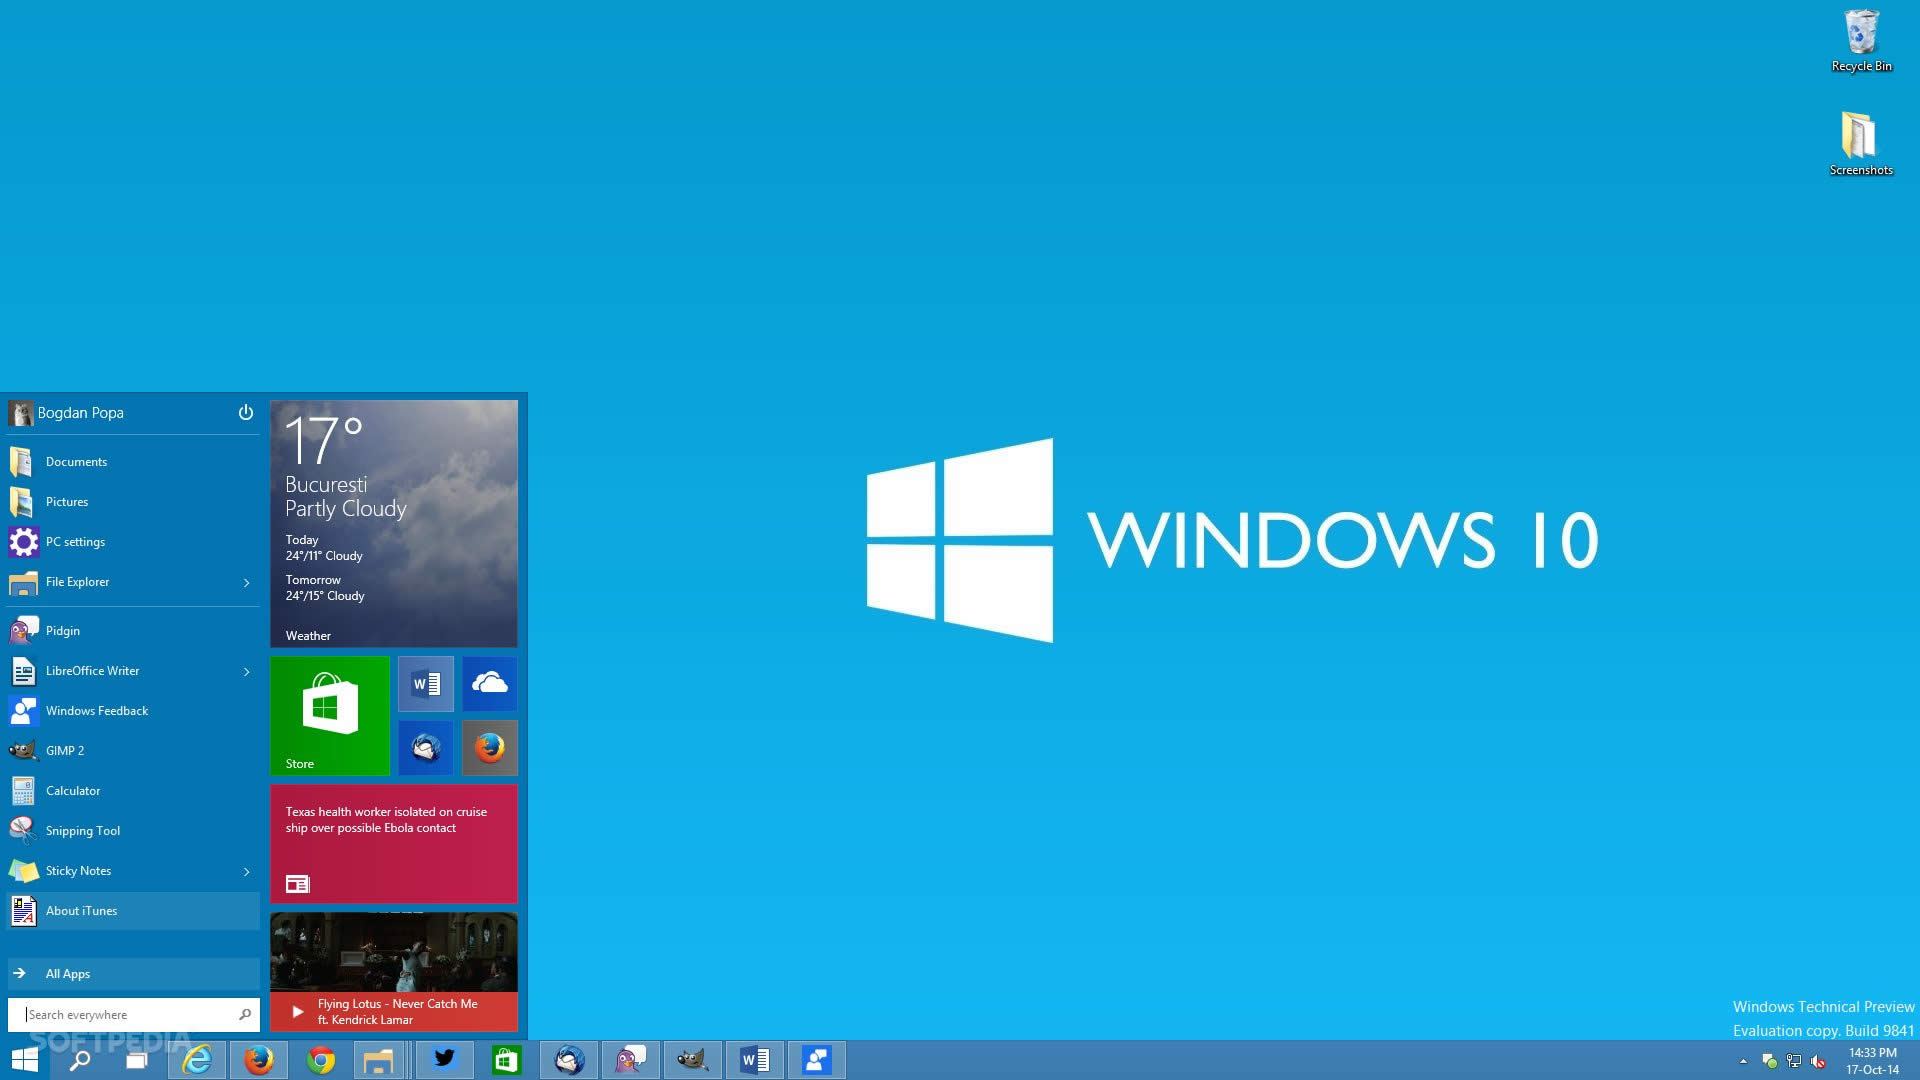Screen dimensions: 1920x1080
Task: Expand the Sticky Notes submenu arrow
Action: tap(246, 871)
